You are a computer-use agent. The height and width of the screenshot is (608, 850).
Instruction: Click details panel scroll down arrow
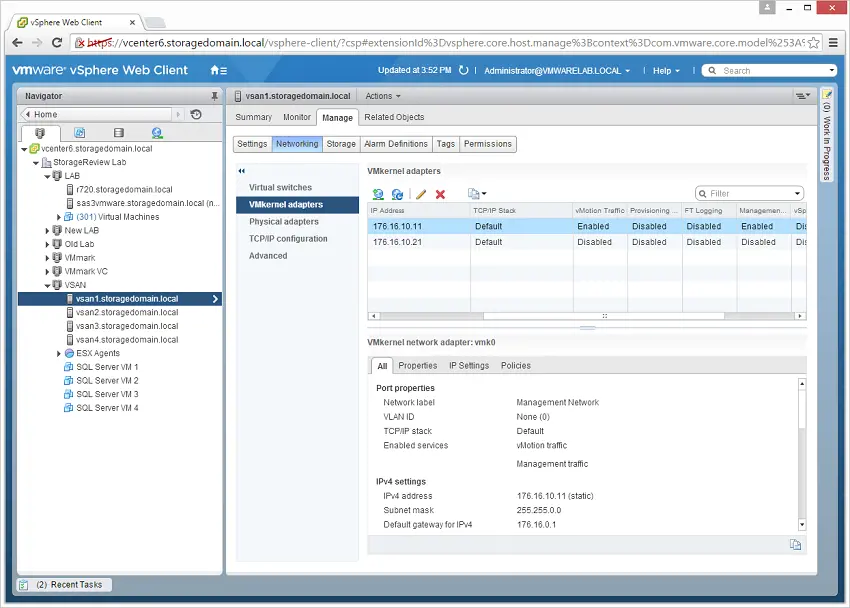[802, 525]
